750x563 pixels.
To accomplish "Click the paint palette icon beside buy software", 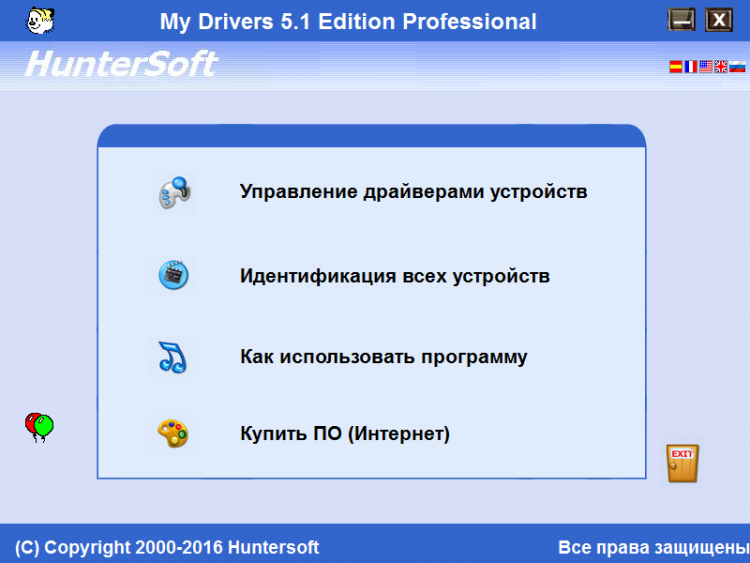I will (173, 433).
